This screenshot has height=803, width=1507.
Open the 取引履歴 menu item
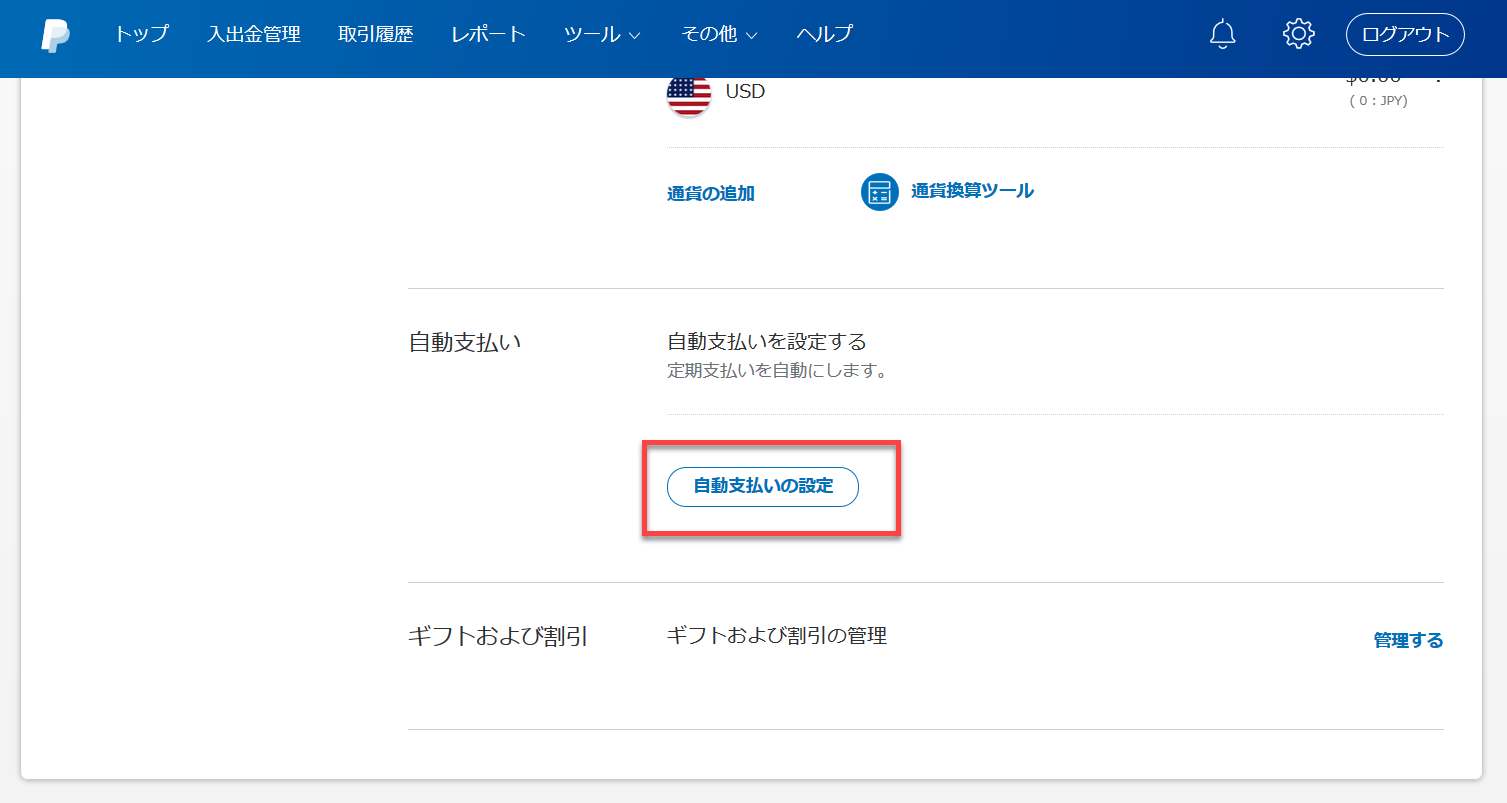[x=375, y=35]
